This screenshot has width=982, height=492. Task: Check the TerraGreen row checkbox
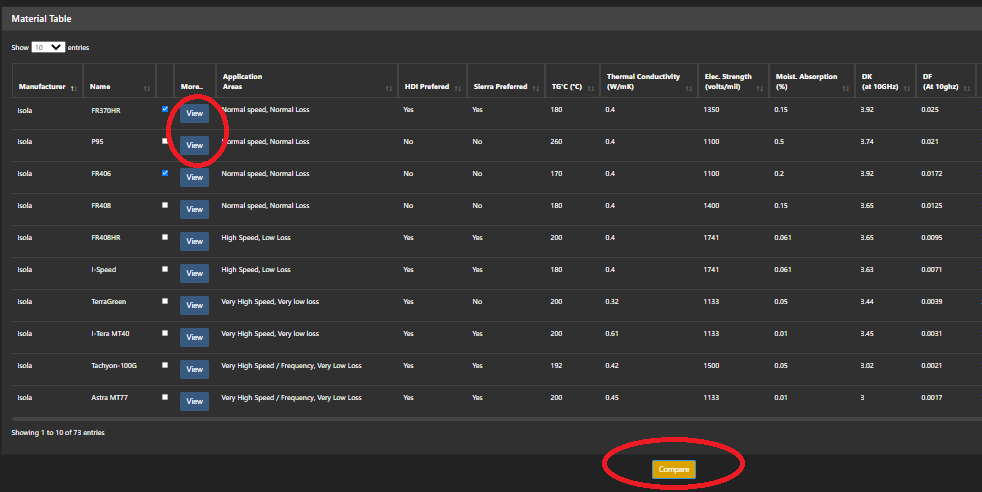pyautogui.click(x=165, y=300)
